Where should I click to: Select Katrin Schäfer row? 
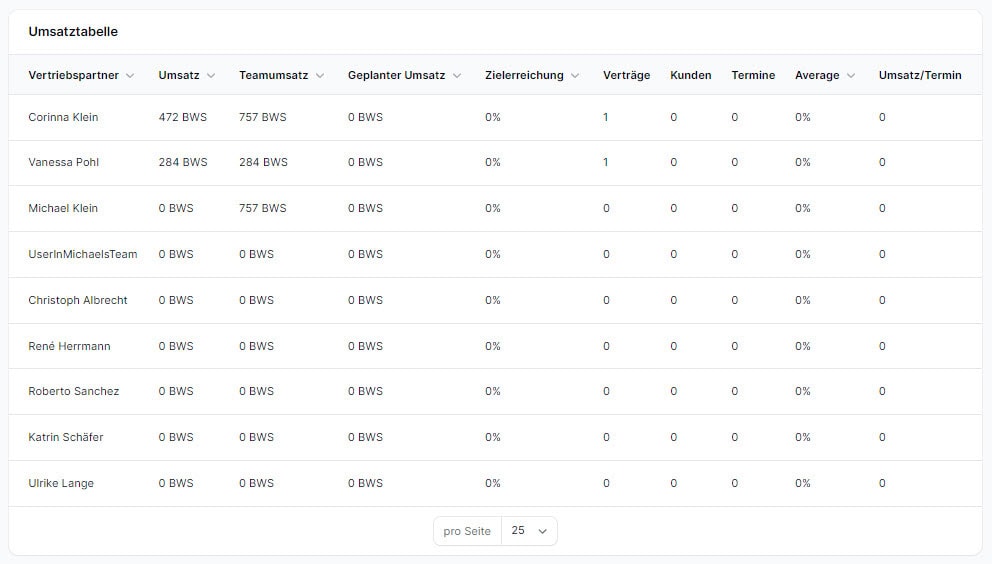(66, 437)
